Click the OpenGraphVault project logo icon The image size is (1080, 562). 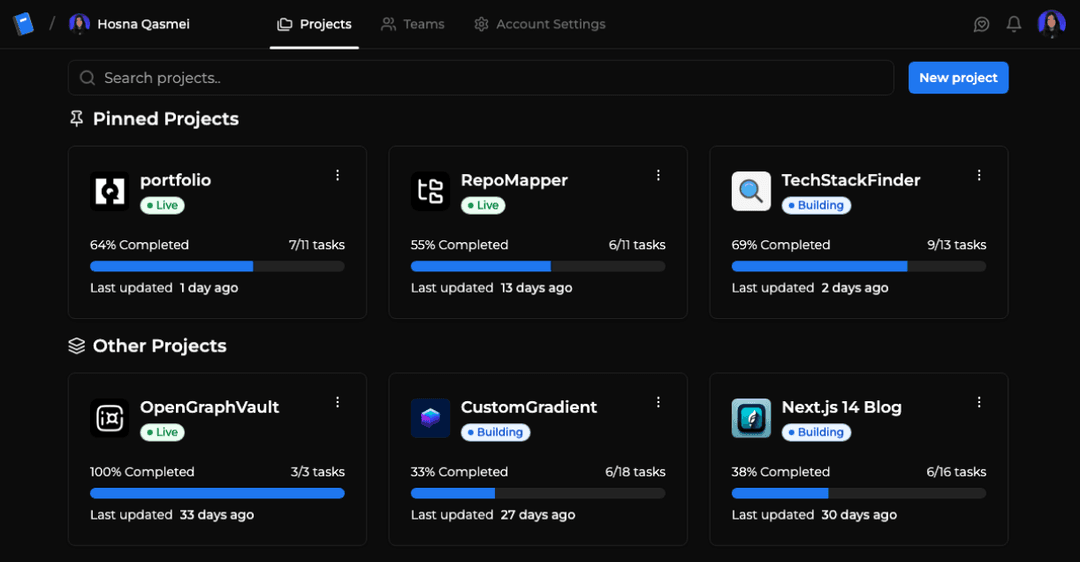point(109,418)
